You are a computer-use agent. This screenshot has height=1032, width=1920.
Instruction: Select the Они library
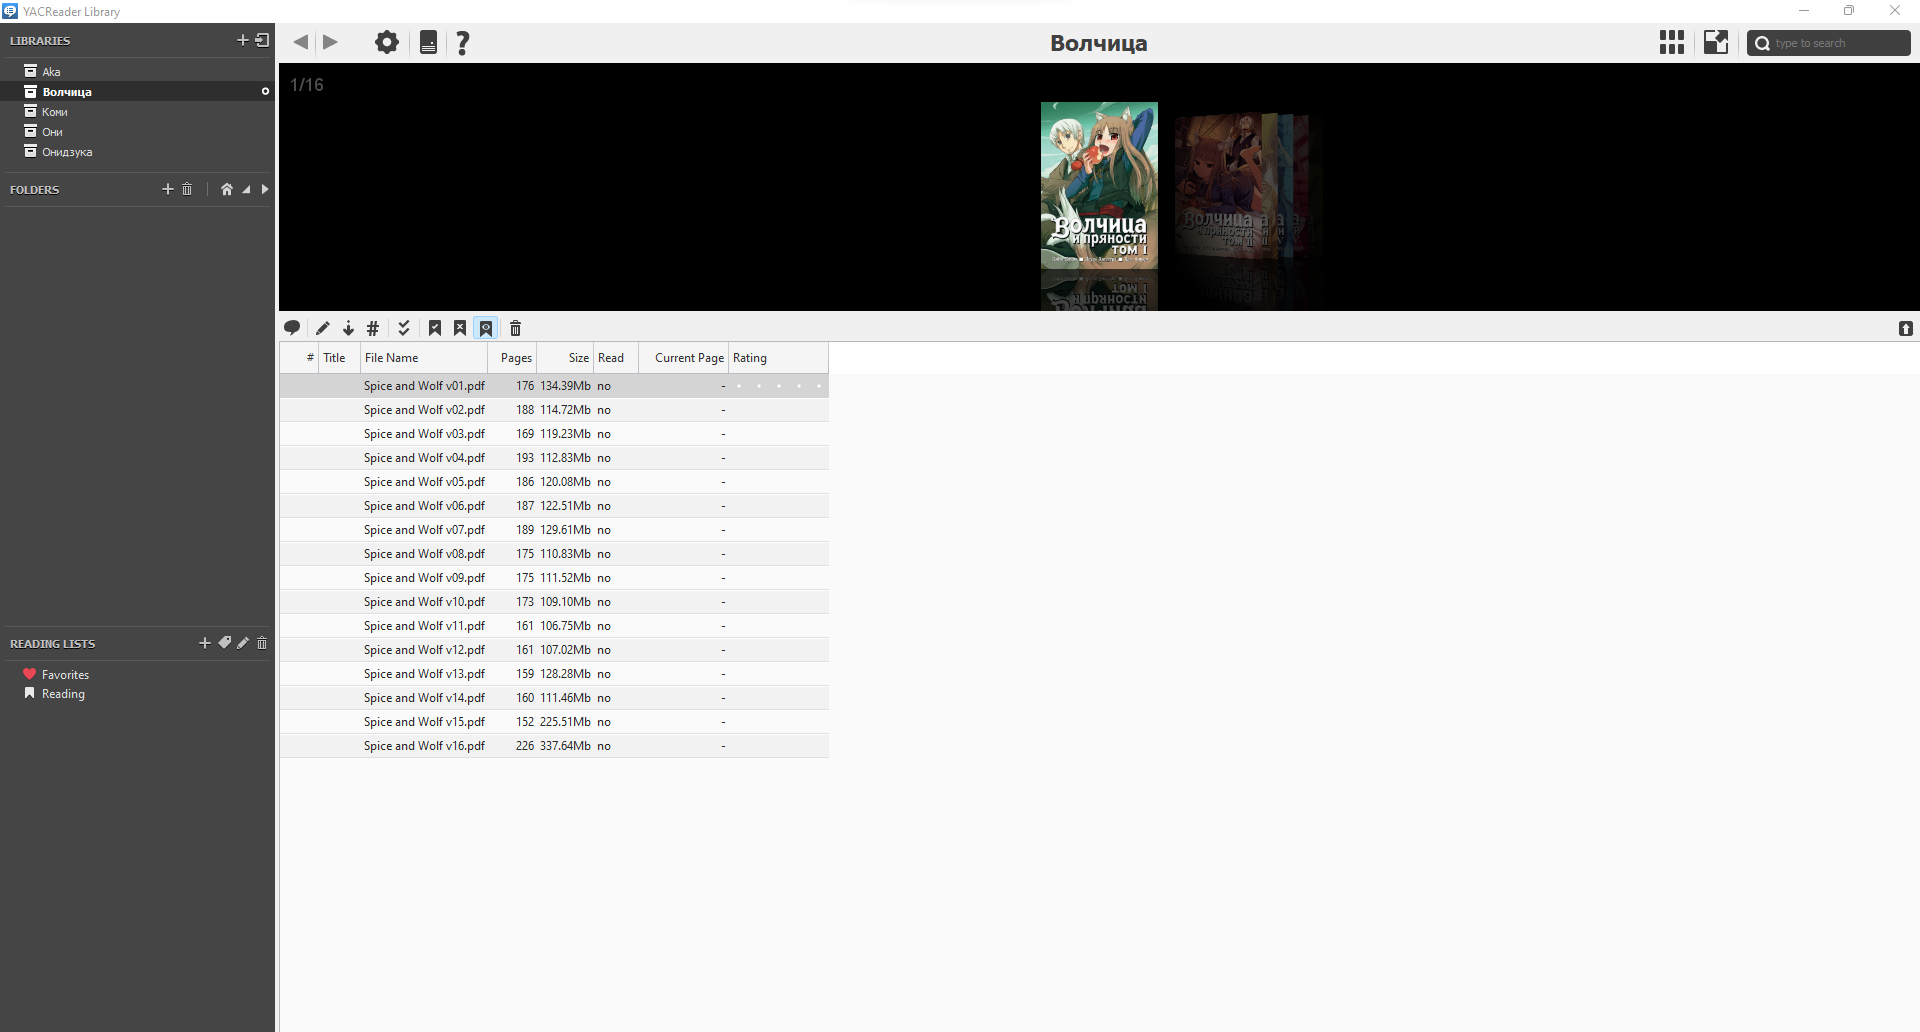(x=138, y=131)
